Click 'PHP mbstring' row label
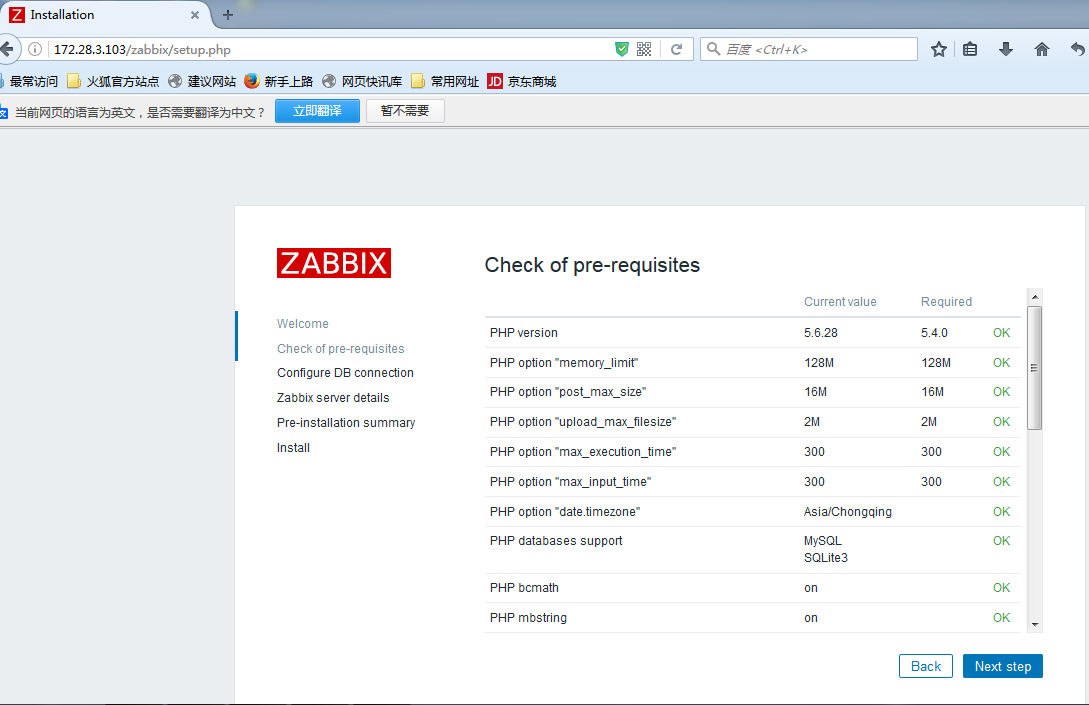The width and height of the screenshot is (1089, 705). [528, 617]
